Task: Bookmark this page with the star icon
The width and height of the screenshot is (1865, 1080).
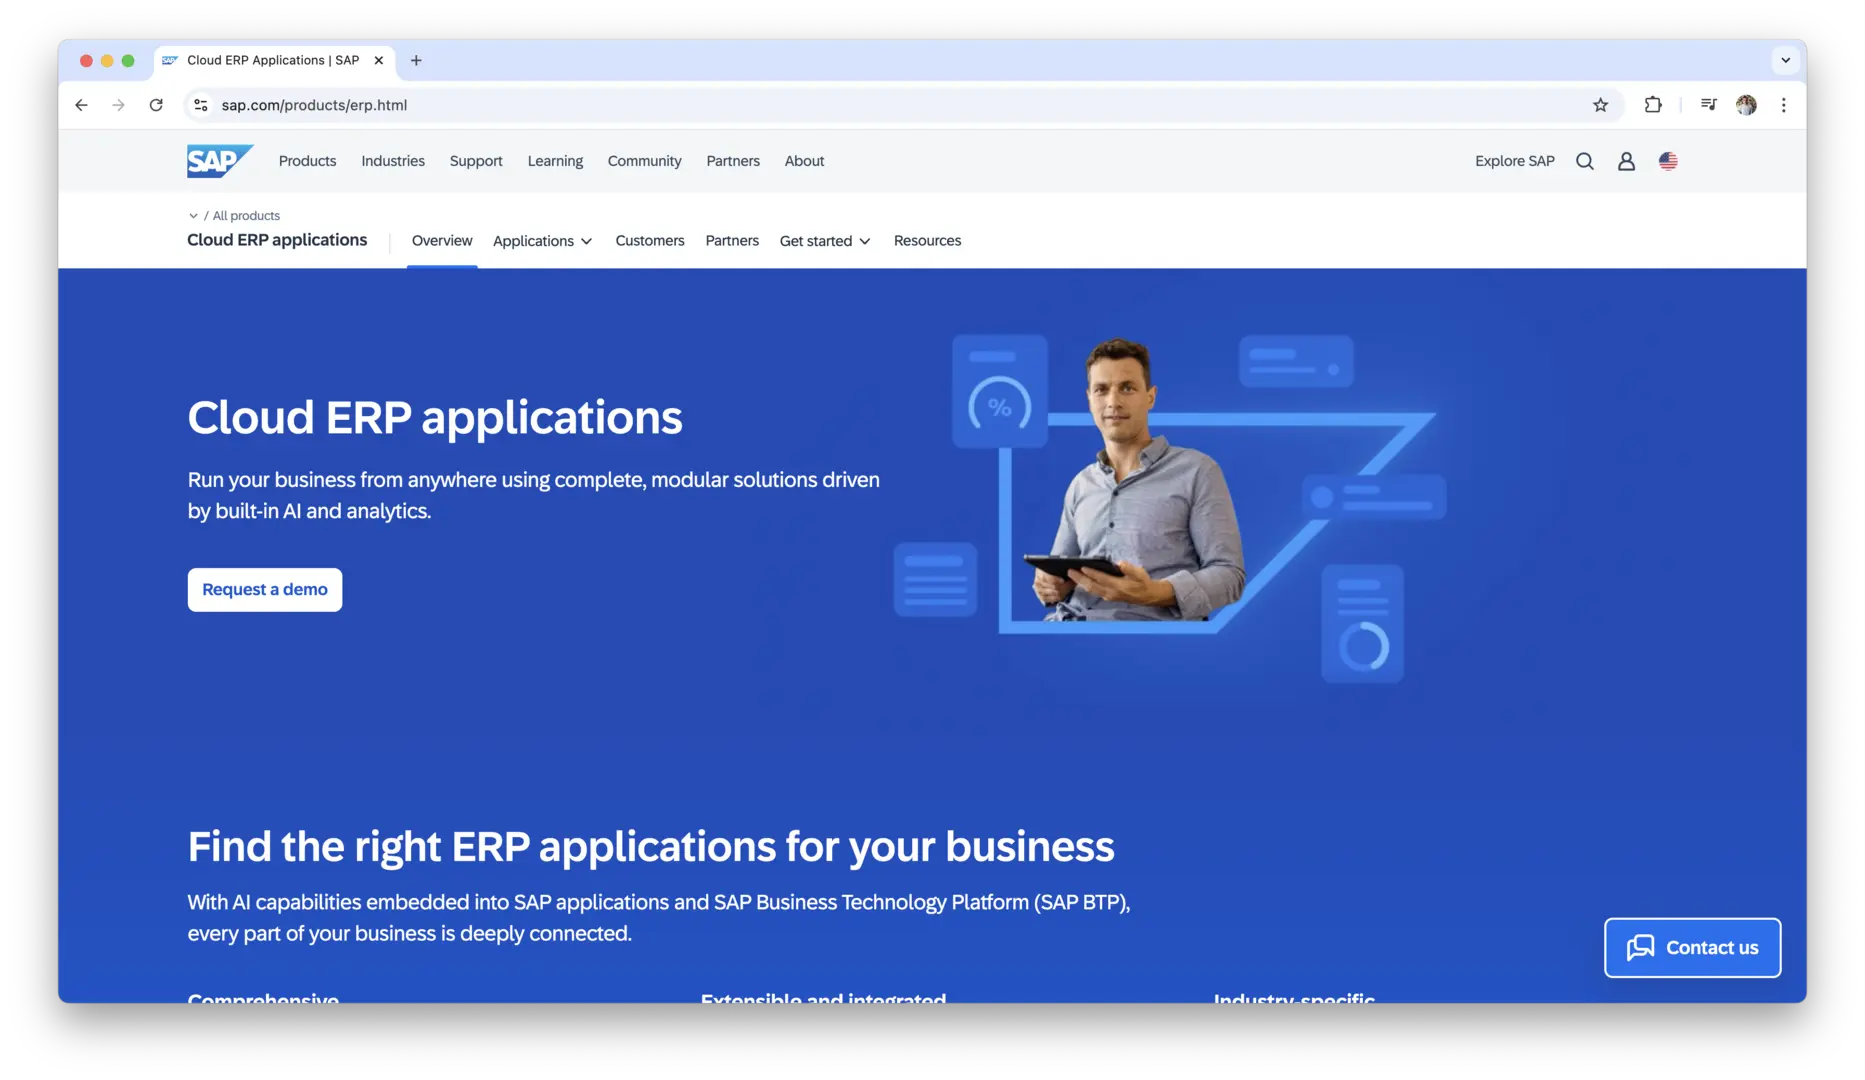Action: (1600, 105)
